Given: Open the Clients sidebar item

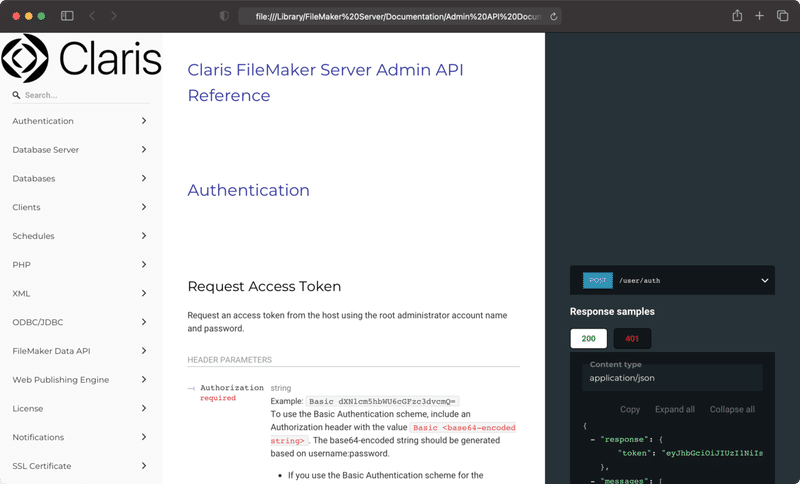Looking at the screenshot, I should [x=26, y=207].
